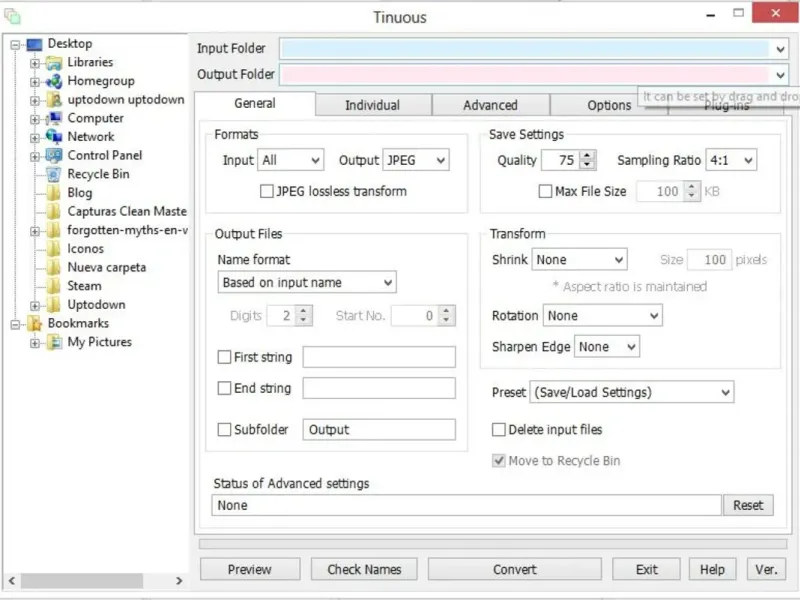Click the Convert button
The image size is (800, 600).
515,569
